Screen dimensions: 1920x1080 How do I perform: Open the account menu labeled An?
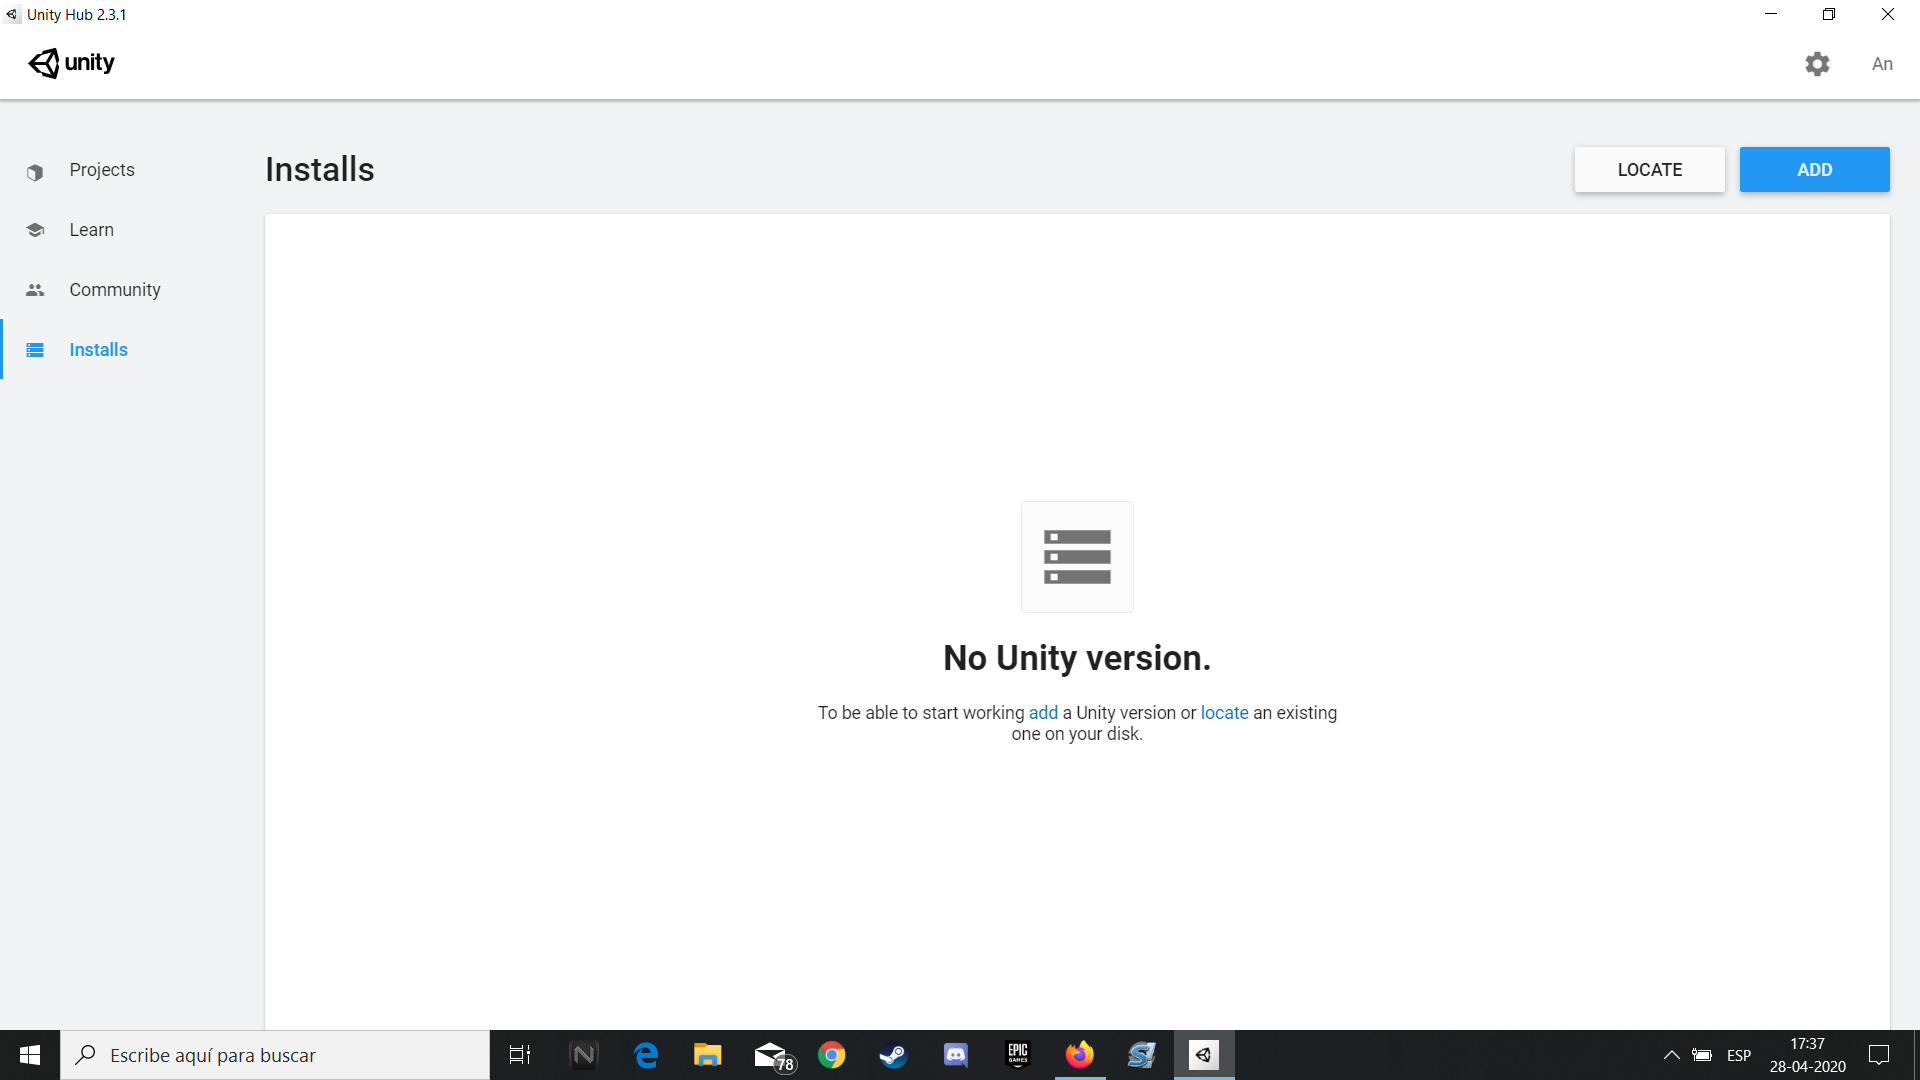coord(1882,64)
